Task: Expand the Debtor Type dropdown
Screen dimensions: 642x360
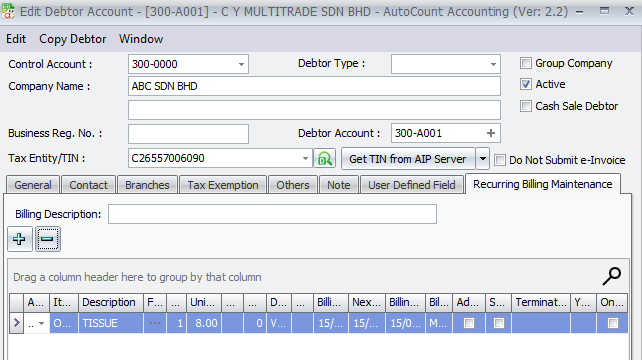Action: coord(493,64)
